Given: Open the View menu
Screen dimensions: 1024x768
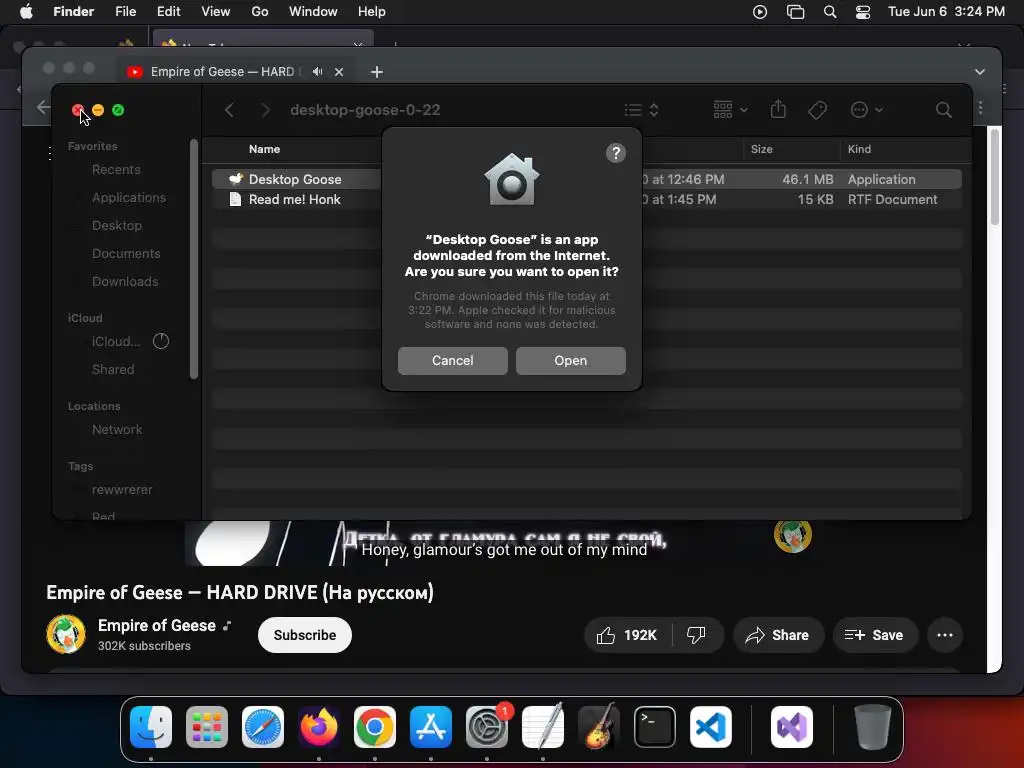Looking at the screenshot, I should coord(216,12).
